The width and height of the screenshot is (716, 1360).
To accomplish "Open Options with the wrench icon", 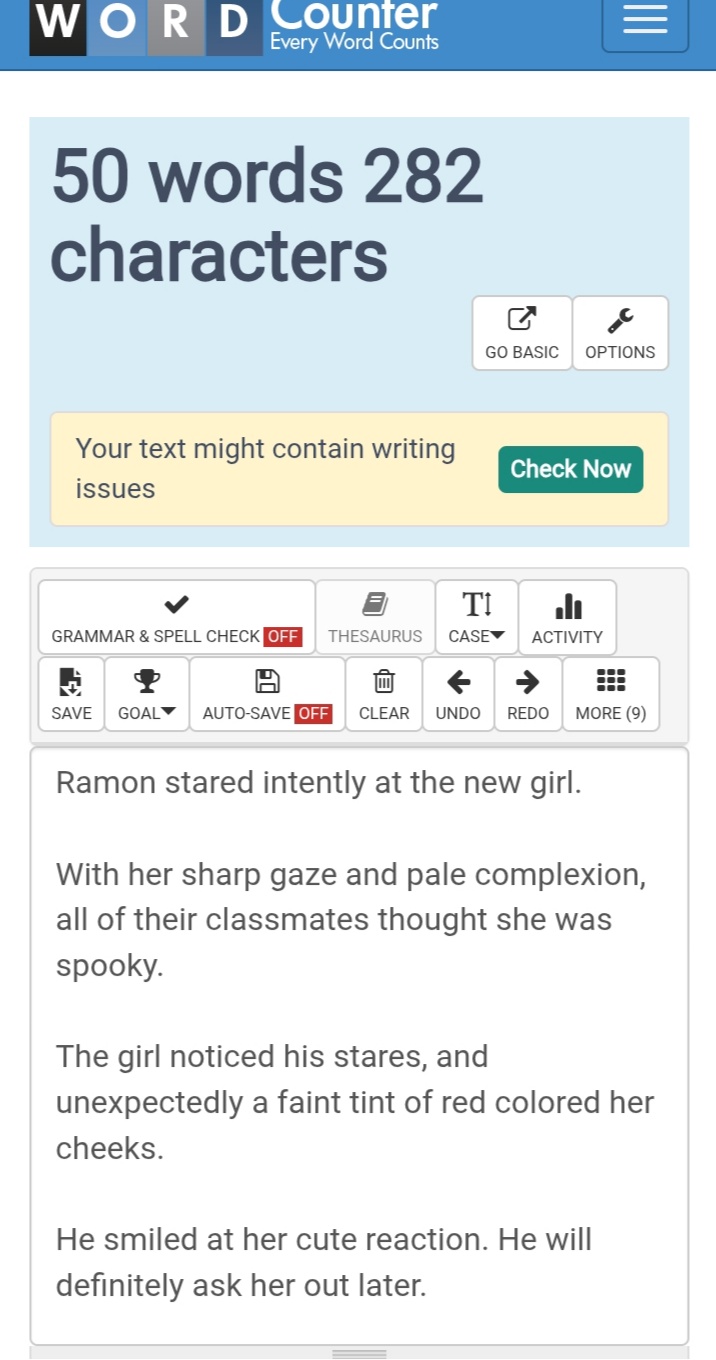I will [x=620, y=319].
